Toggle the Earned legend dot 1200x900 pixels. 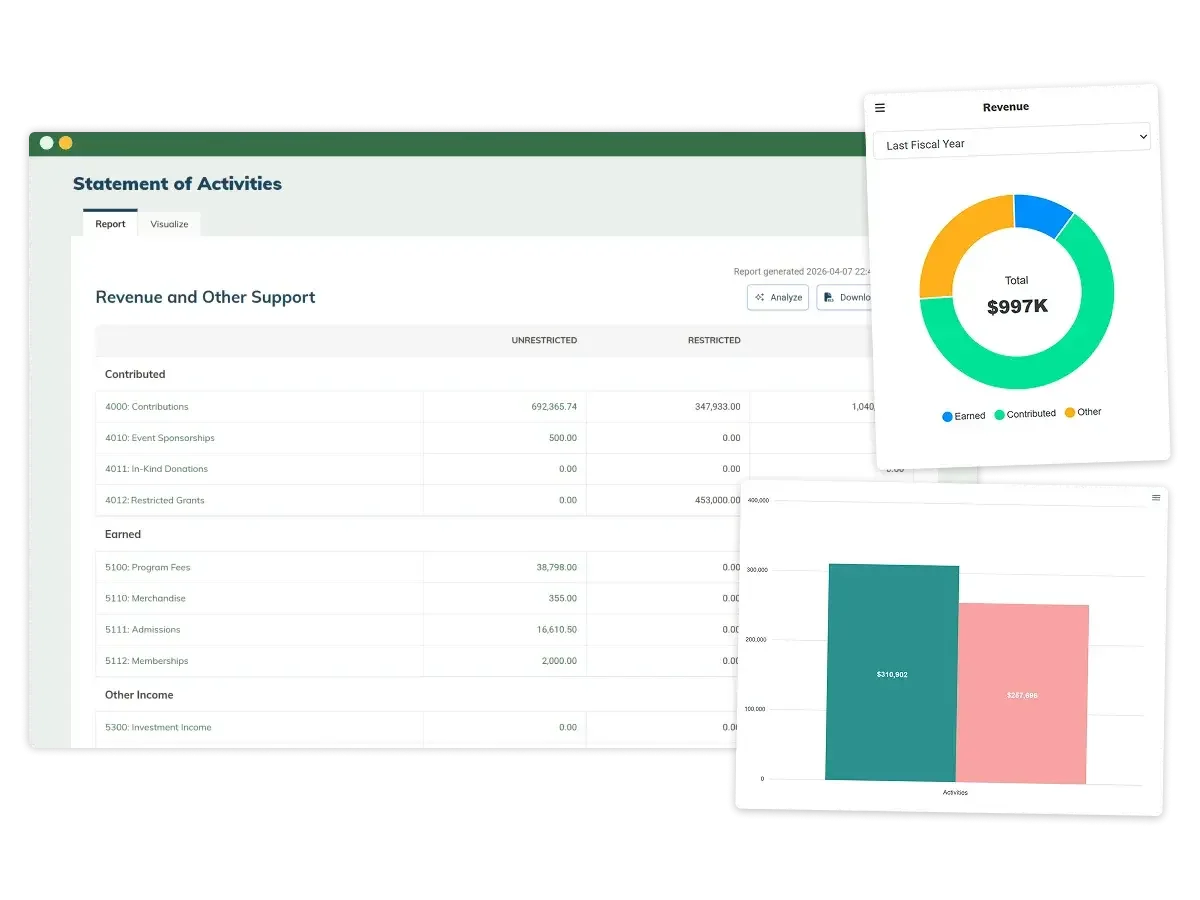pos(947,416)
